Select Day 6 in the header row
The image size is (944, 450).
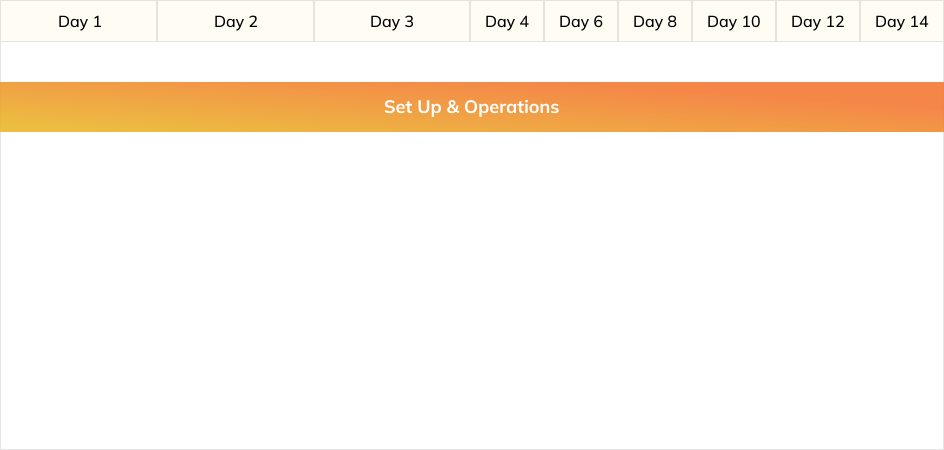(x=581, y=21)
